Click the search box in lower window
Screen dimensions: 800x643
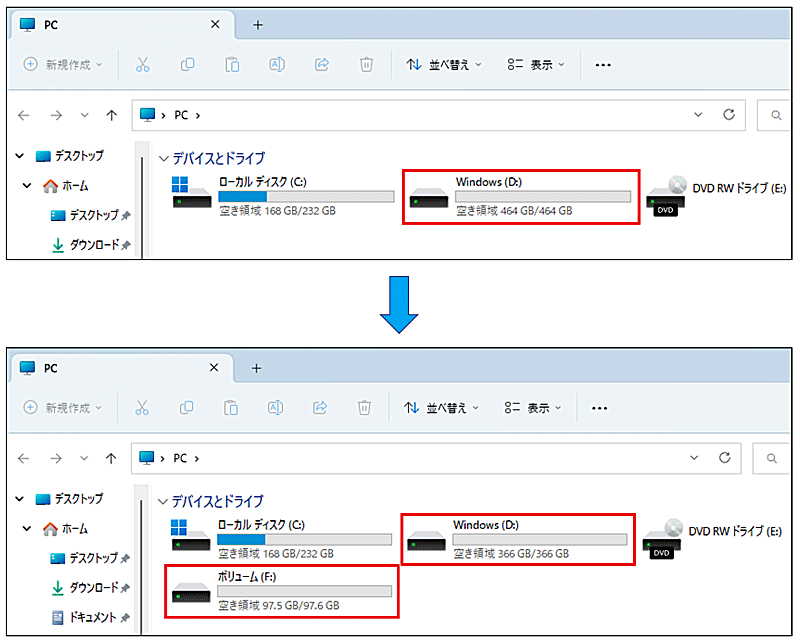[771, 458]
